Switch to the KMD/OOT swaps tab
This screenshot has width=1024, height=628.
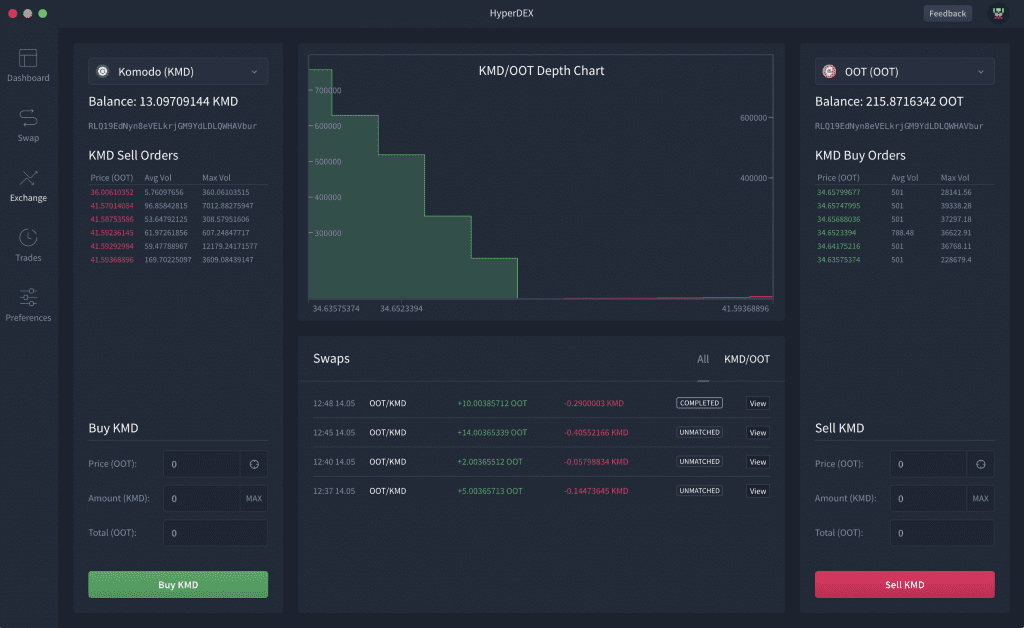click(746, 359)
